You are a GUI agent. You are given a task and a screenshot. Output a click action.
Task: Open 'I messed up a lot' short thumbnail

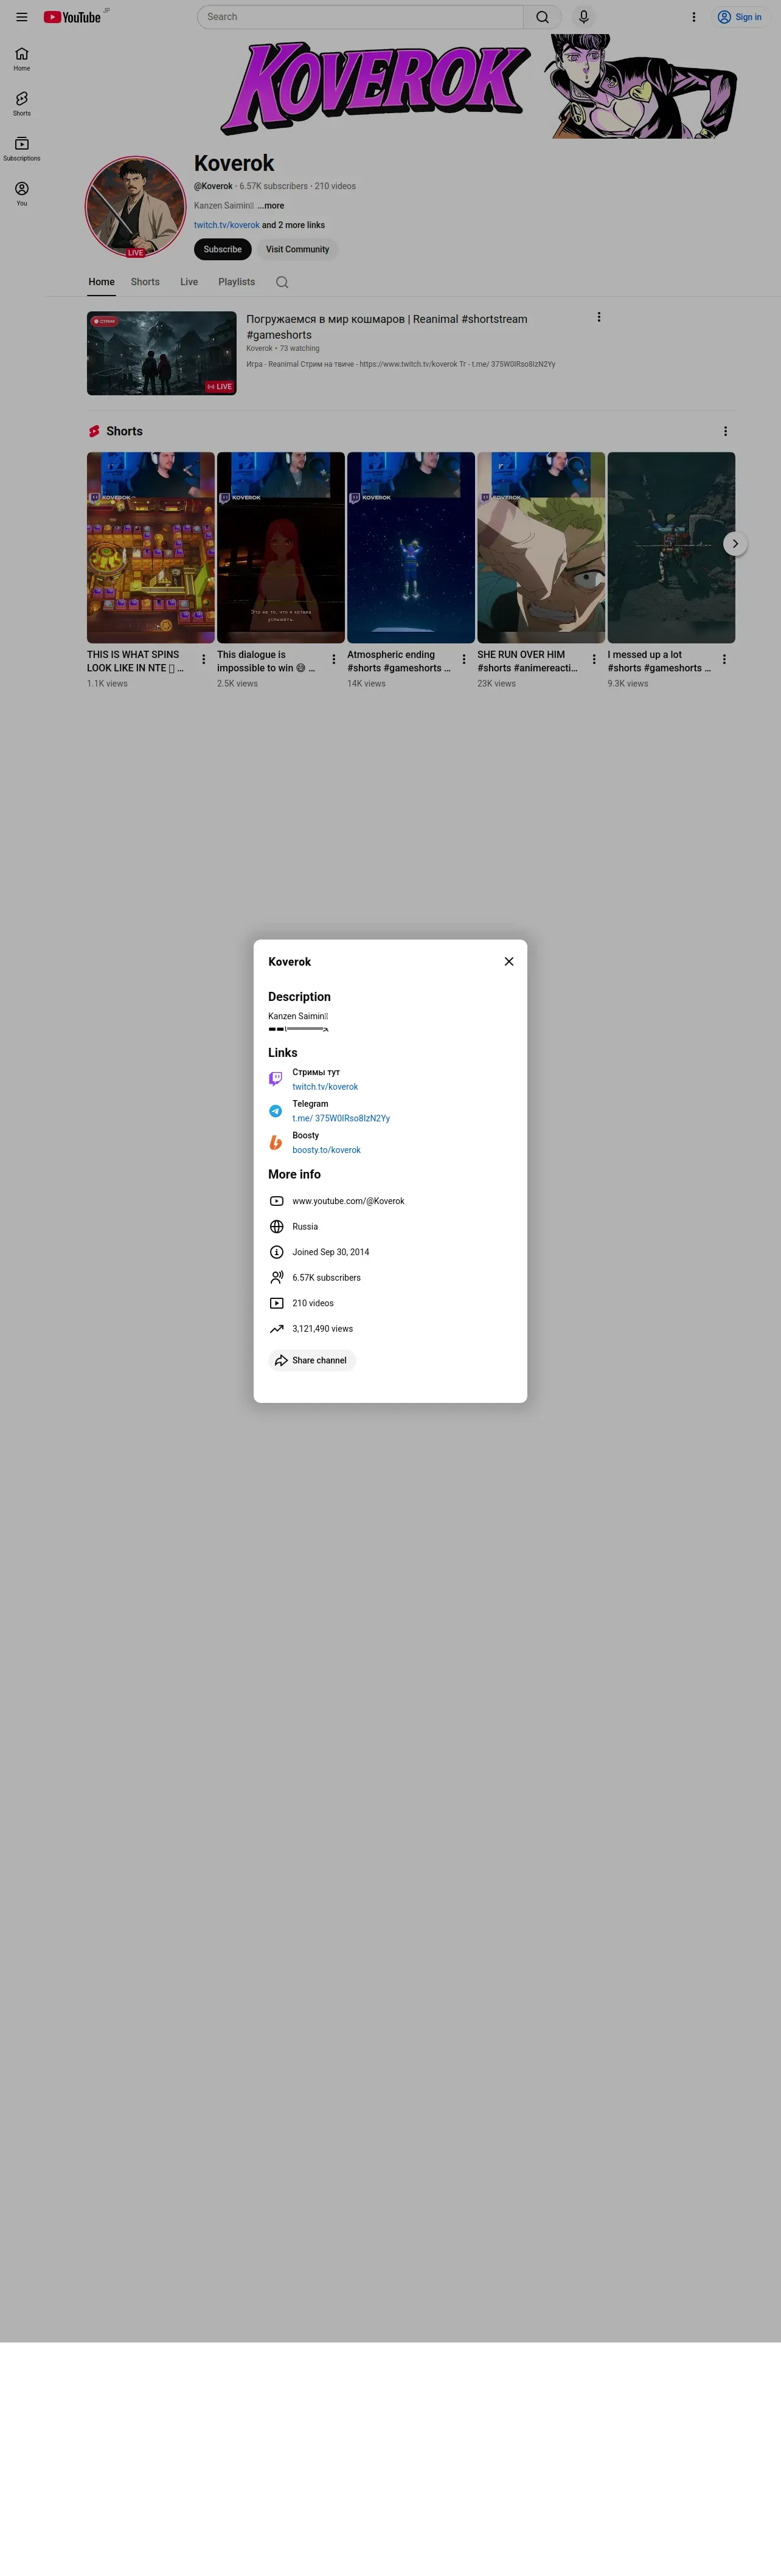click(671, 547)
